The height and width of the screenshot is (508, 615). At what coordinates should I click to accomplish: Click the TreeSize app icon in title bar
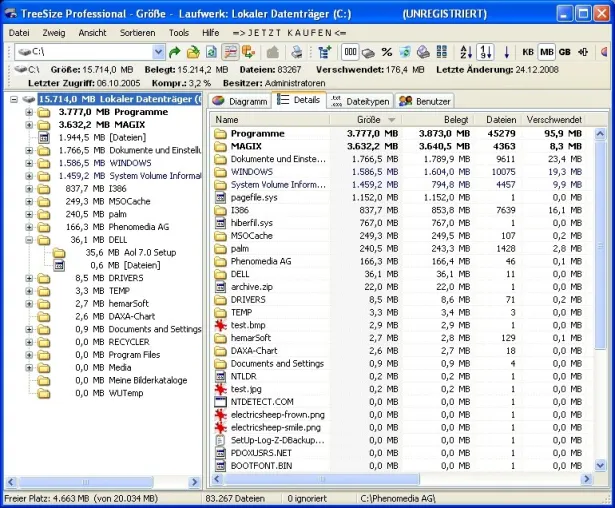click(x=11, y=14)
